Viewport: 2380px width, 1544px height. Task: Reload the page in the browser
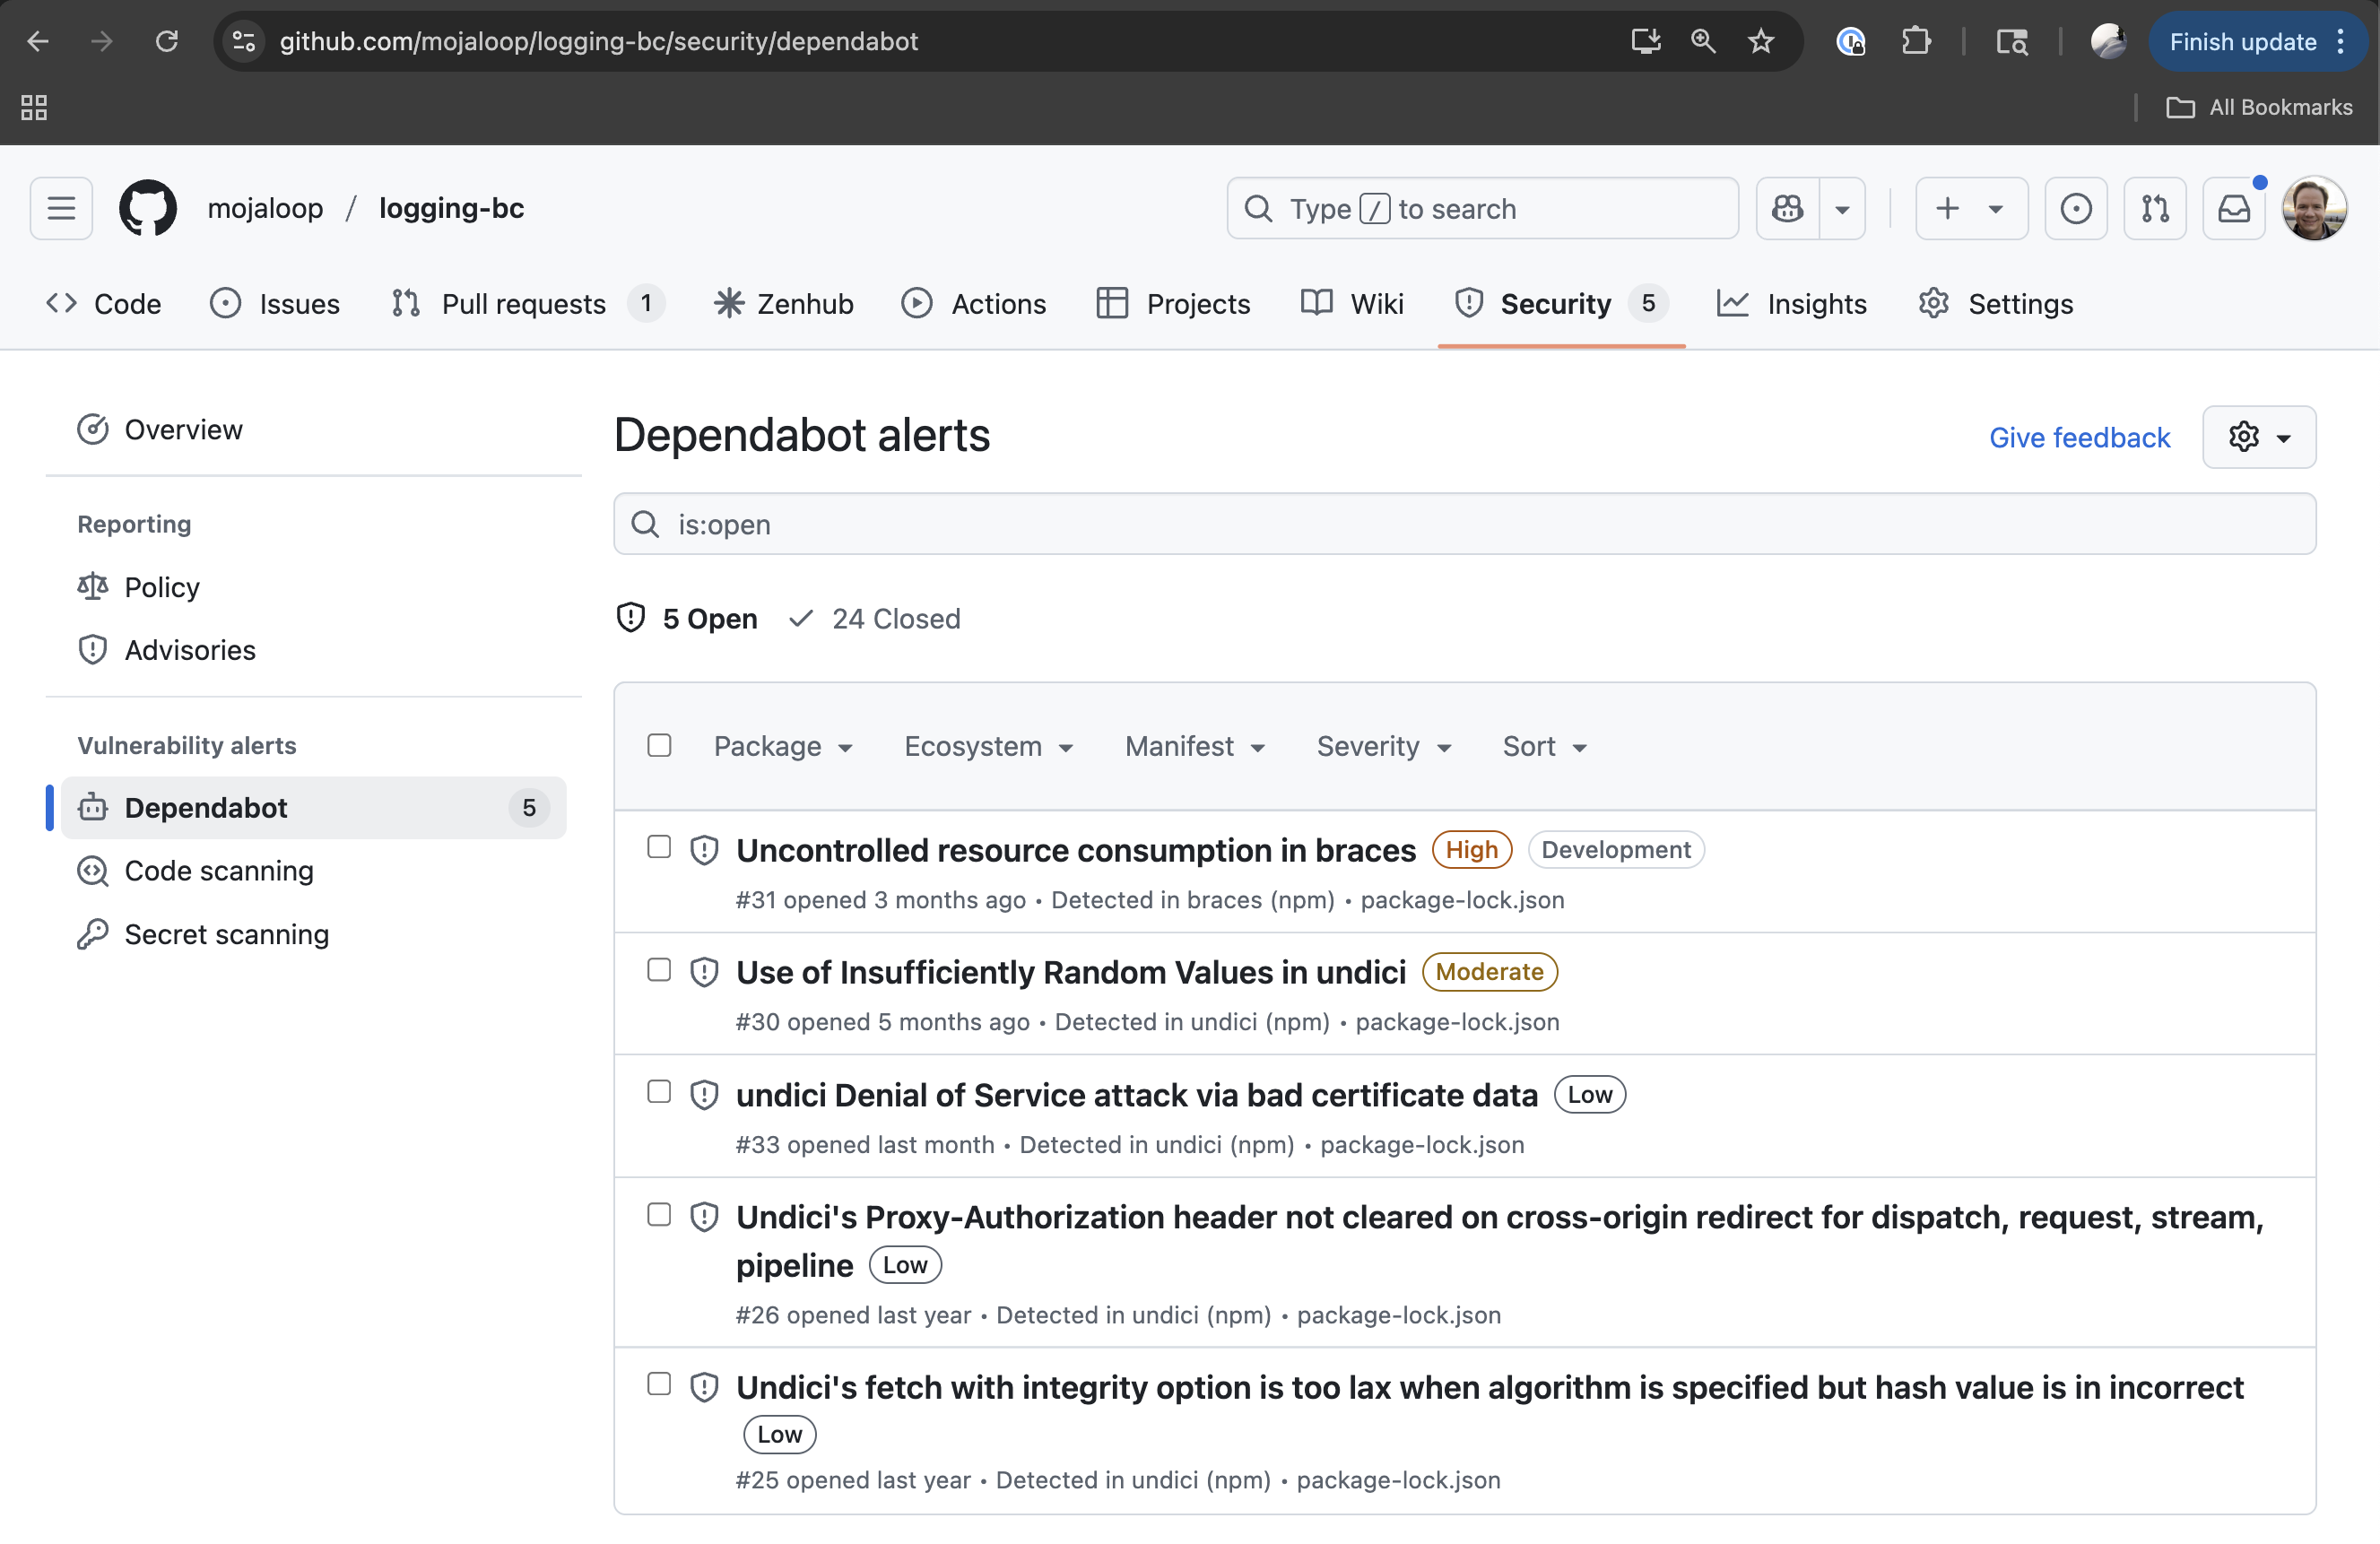click(167, 41)
